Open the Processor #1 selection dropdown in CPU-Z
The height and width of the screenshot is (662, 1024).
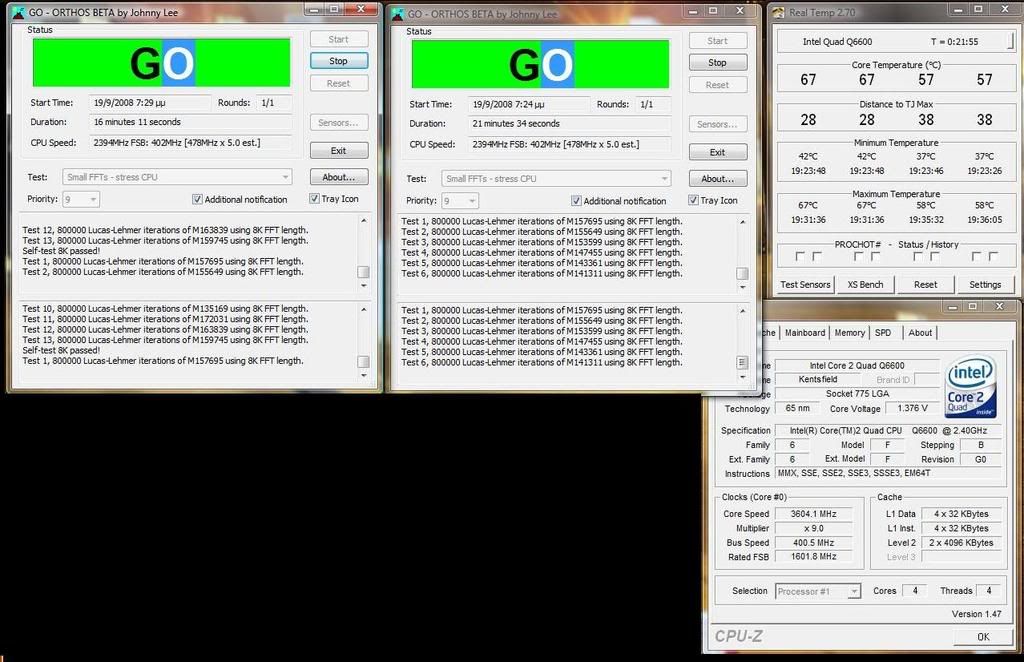click(x=818, y=591)
